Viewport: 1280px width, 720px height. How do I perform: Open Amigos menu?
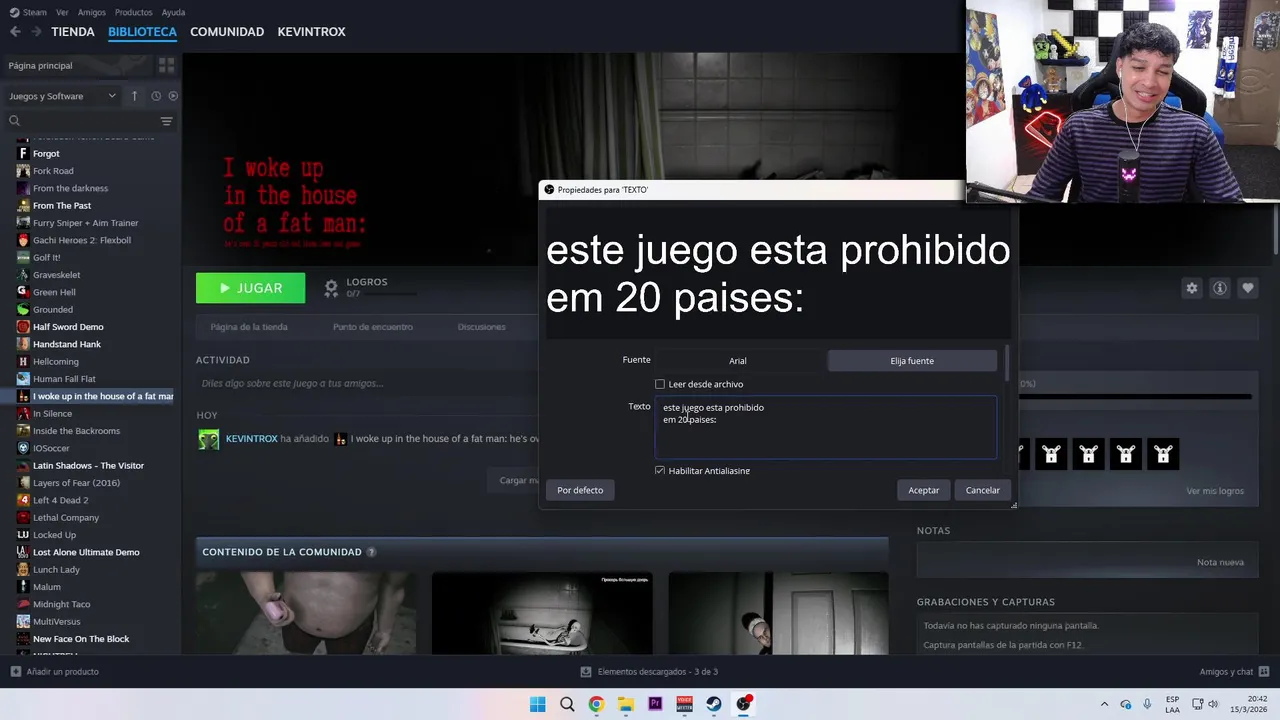pyautogui.click(x=92, y=12)
